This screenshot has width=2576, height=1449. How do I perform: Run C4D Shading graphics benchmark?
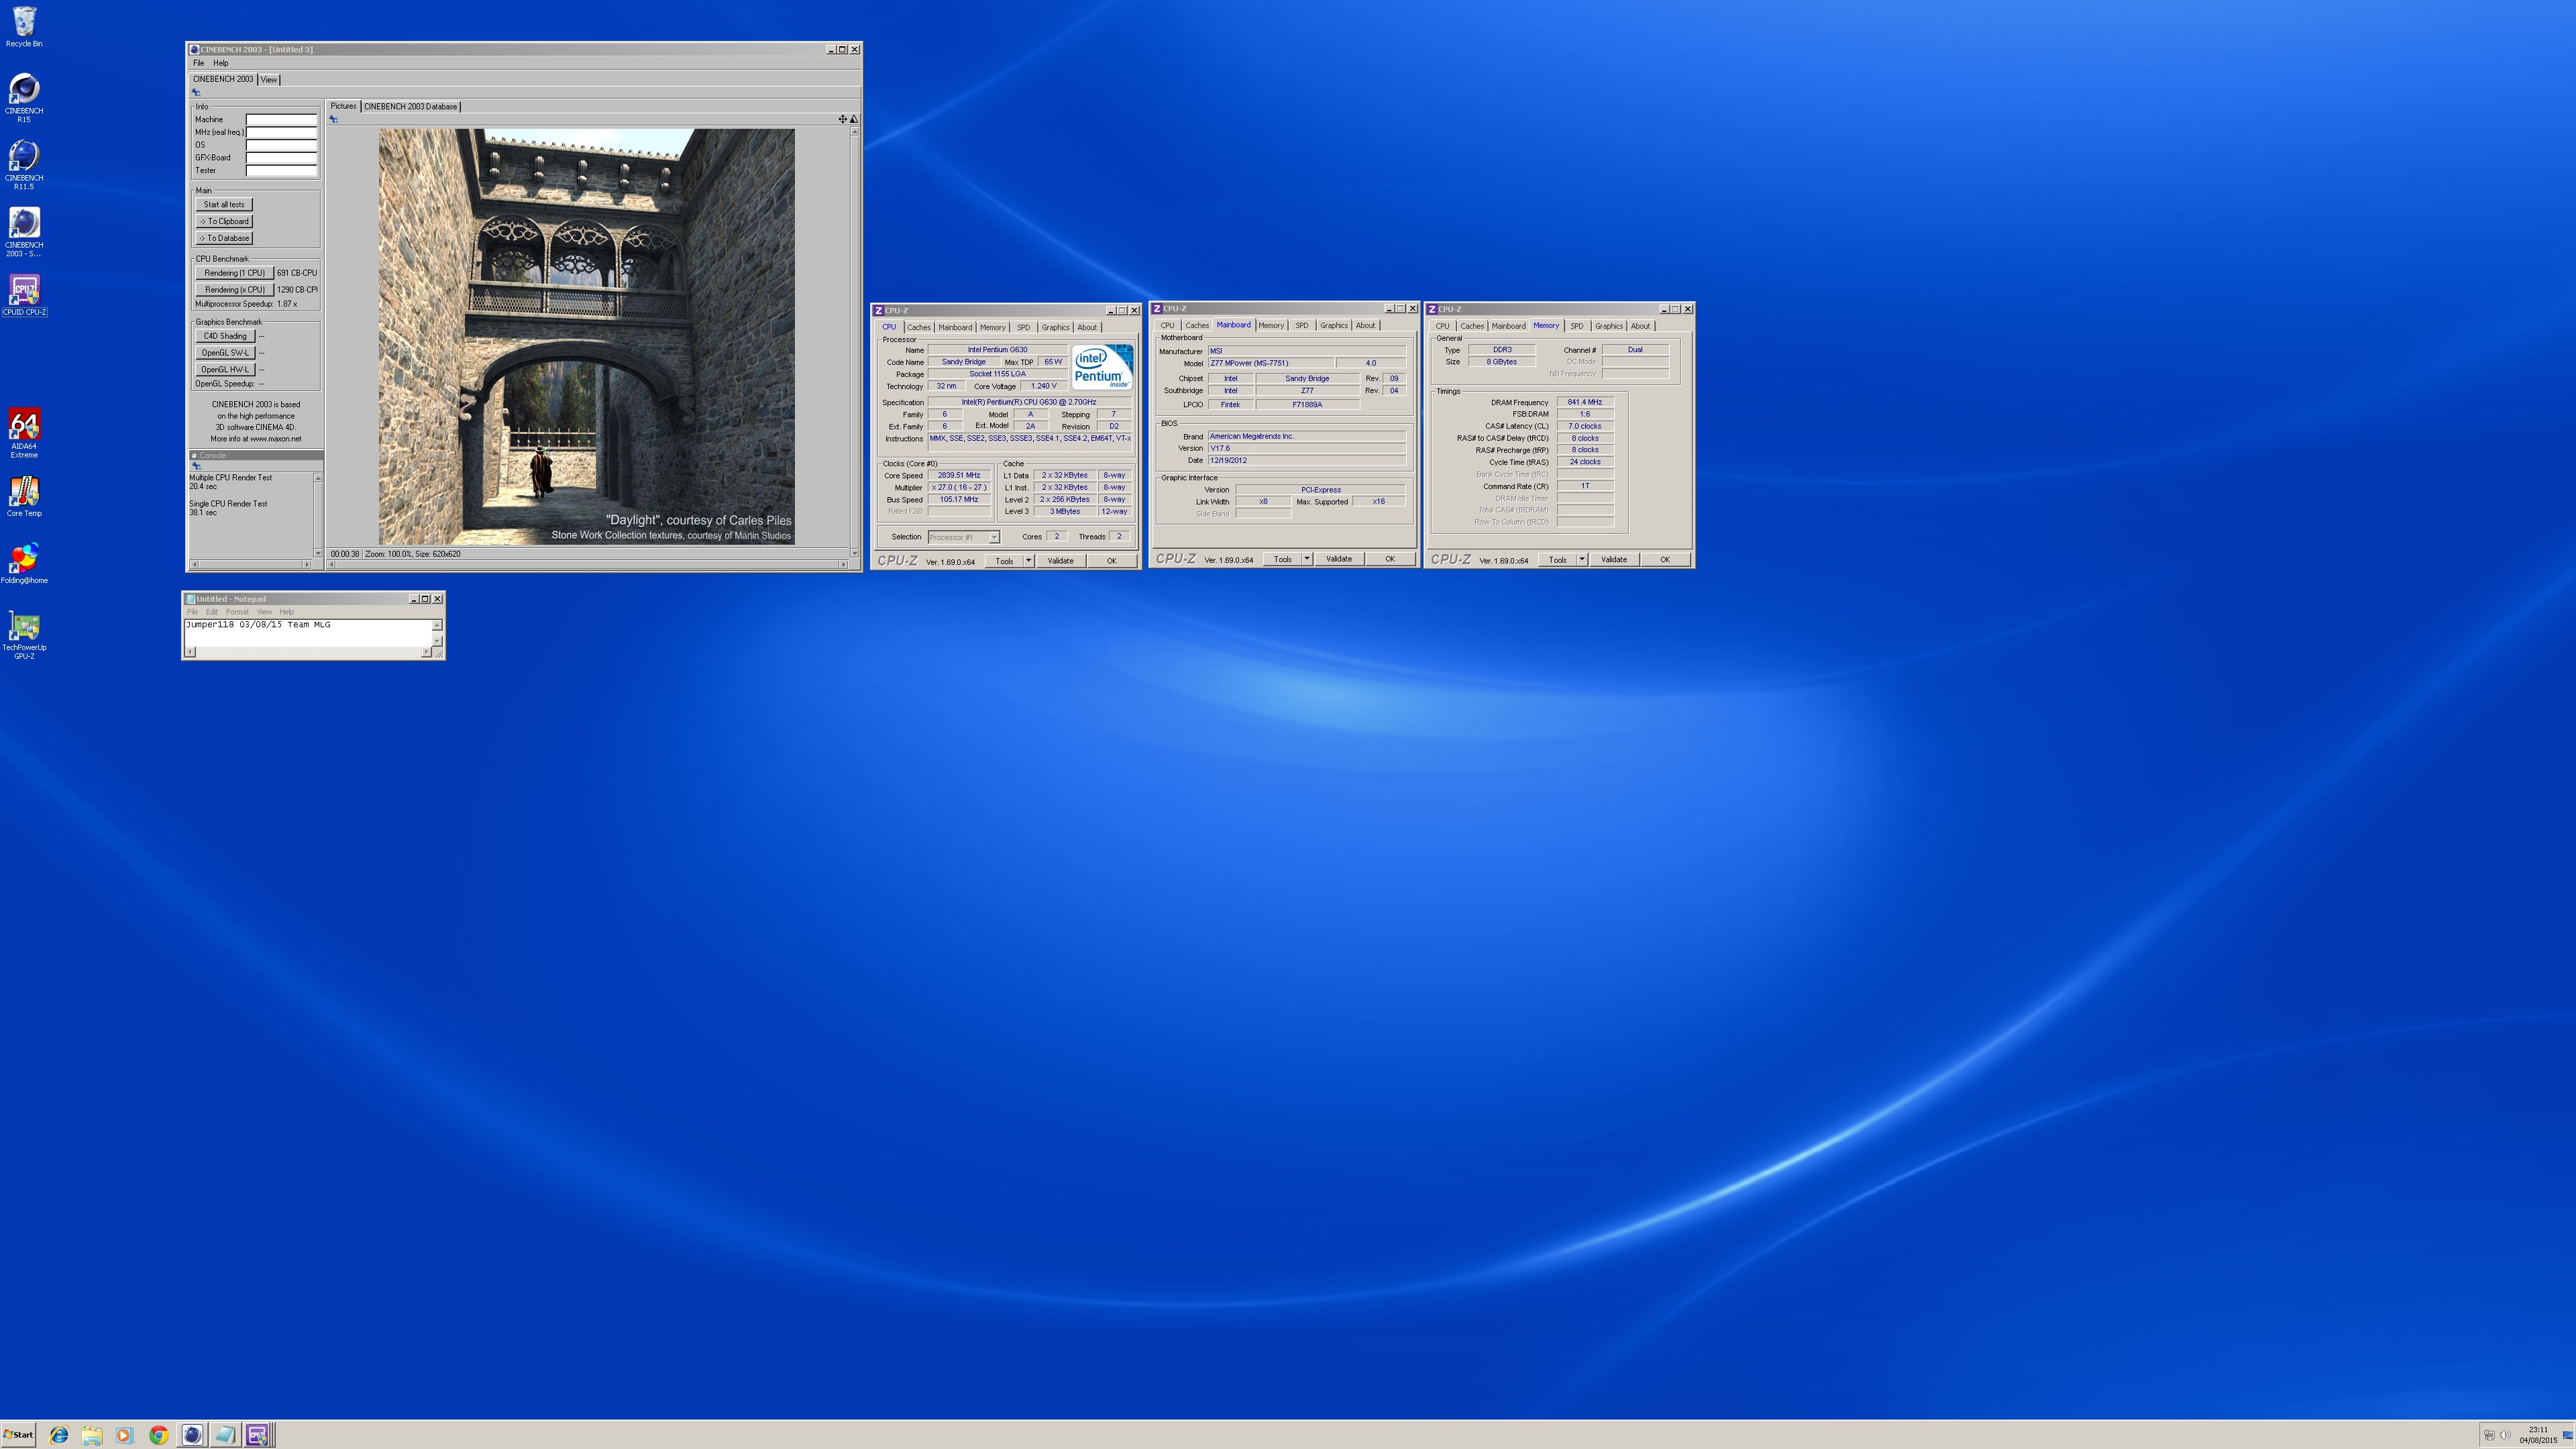tap(225, 336)
